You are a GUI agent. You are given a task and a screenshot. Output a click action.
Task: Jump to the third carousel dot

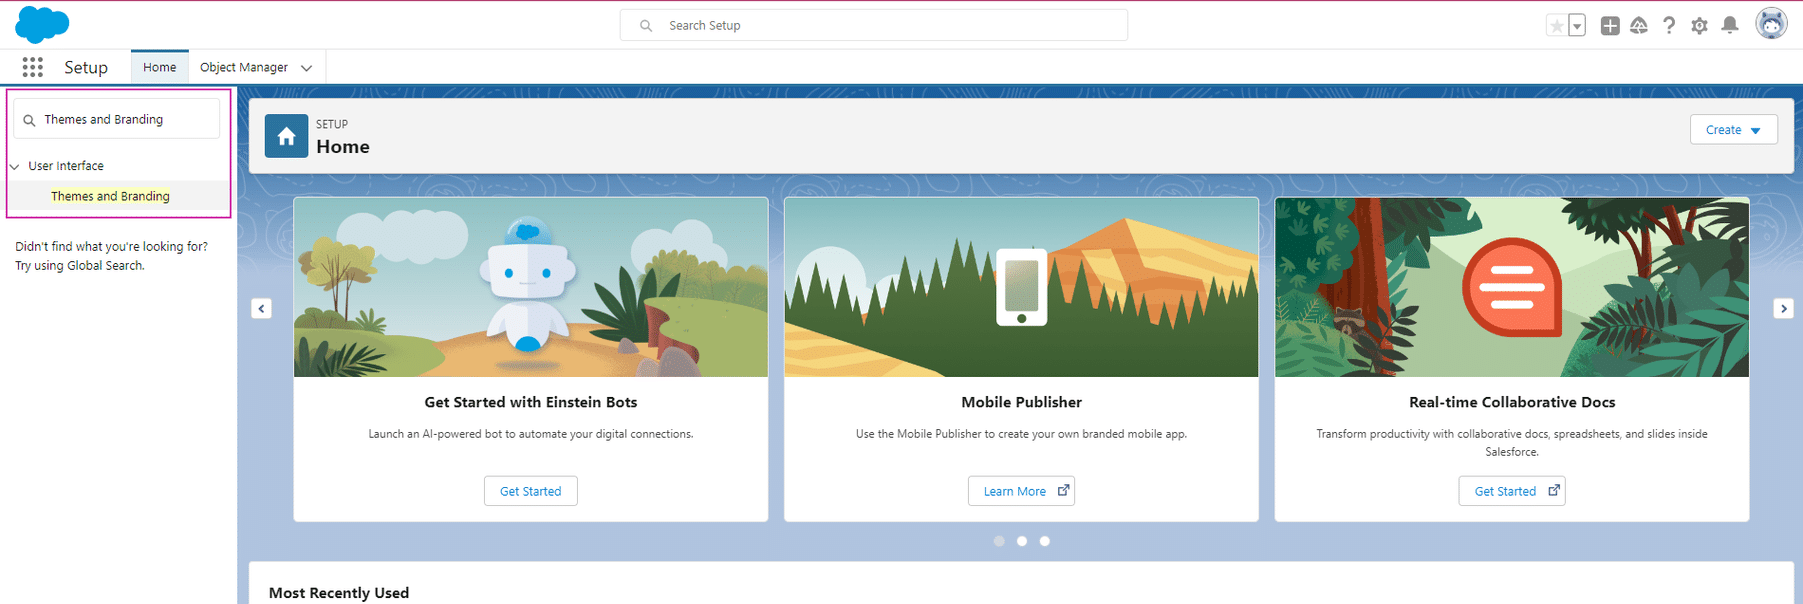(1045, 541)
